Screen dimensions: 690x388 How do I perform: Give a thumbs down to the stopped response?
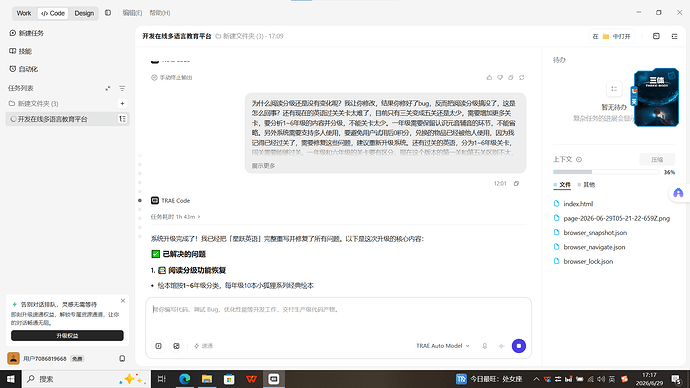(x=500, y=77)
